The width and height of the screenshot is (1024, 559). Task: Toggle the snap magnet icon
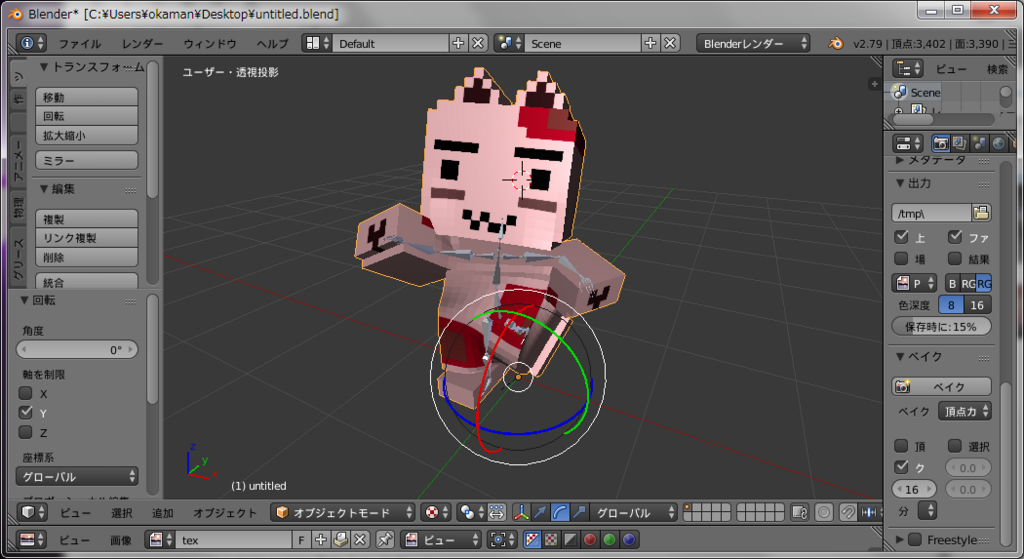tap(848, 513)
